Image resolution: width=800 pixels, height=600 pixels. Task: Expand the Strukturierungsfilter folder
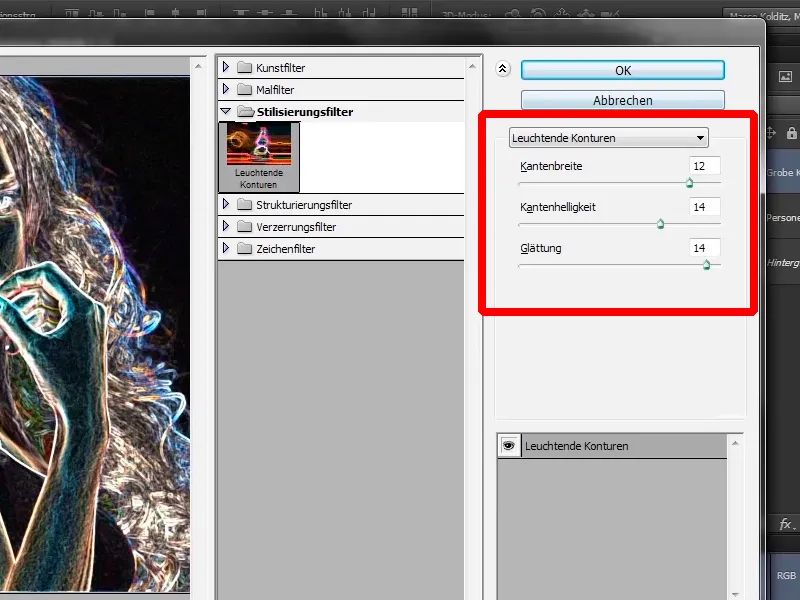226,204
